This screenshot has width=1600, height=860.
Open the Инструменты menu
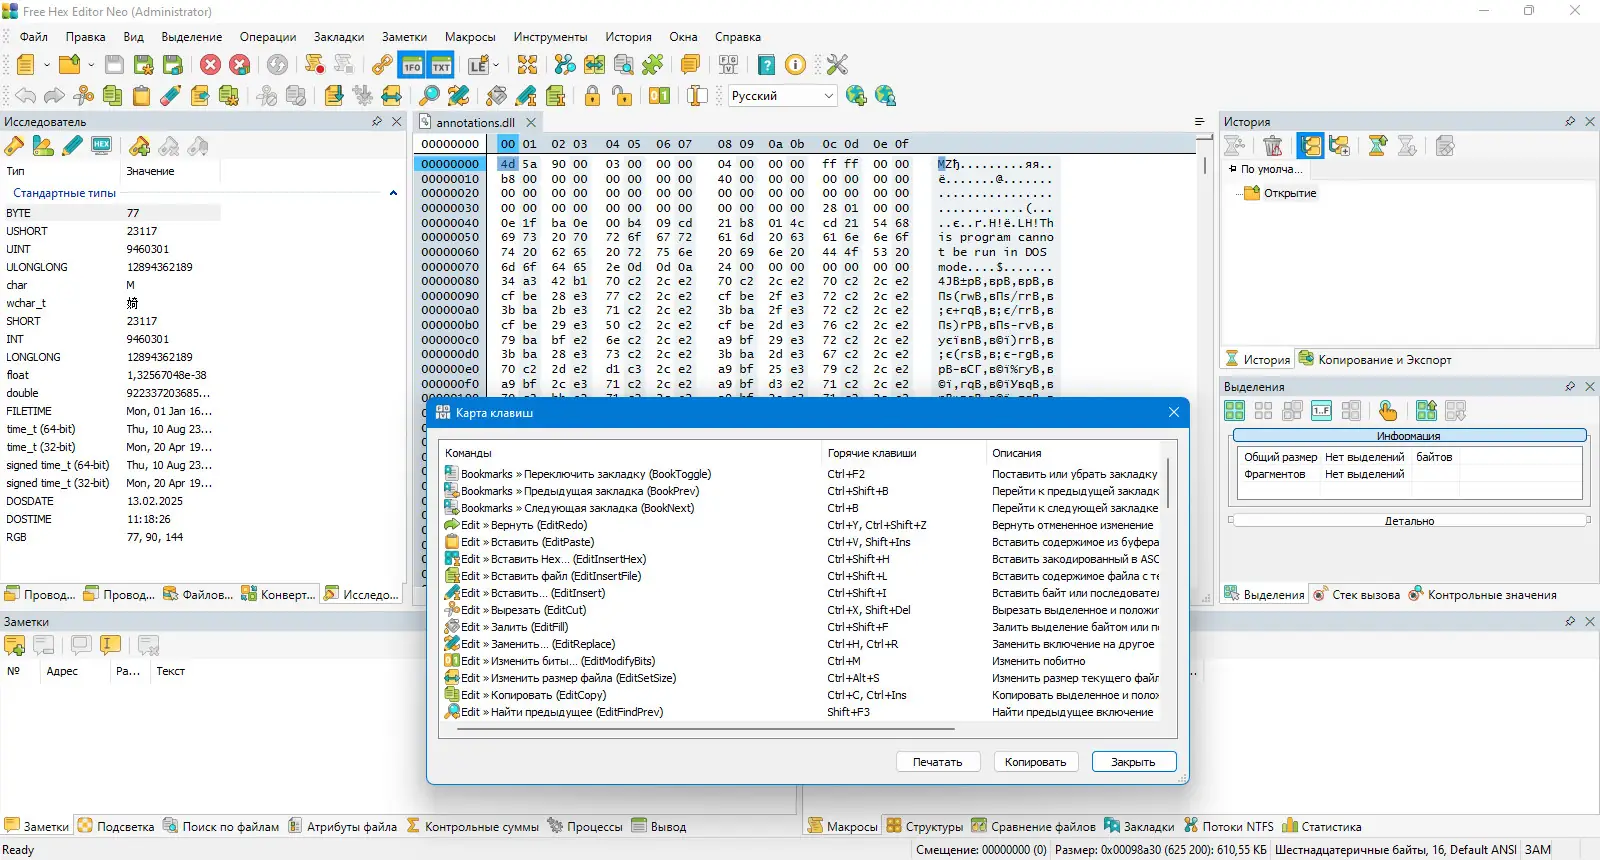click(x=550, y=37)
